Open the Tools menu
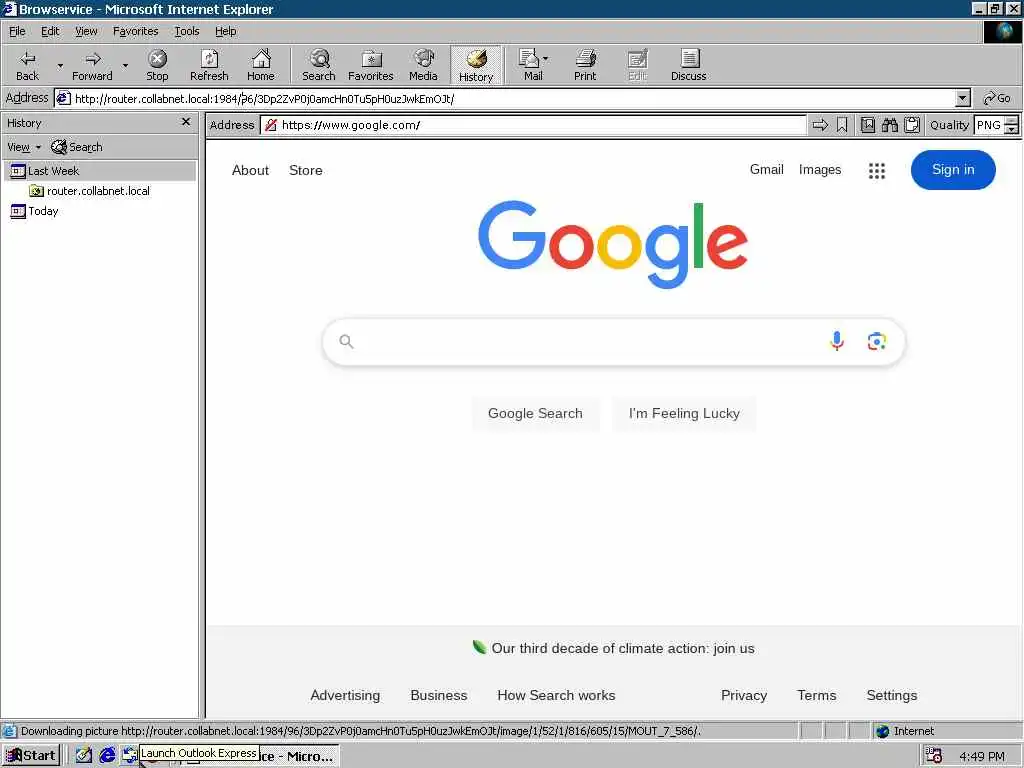Viewport: 1024px width, 768px height. (x=187, y=31)
